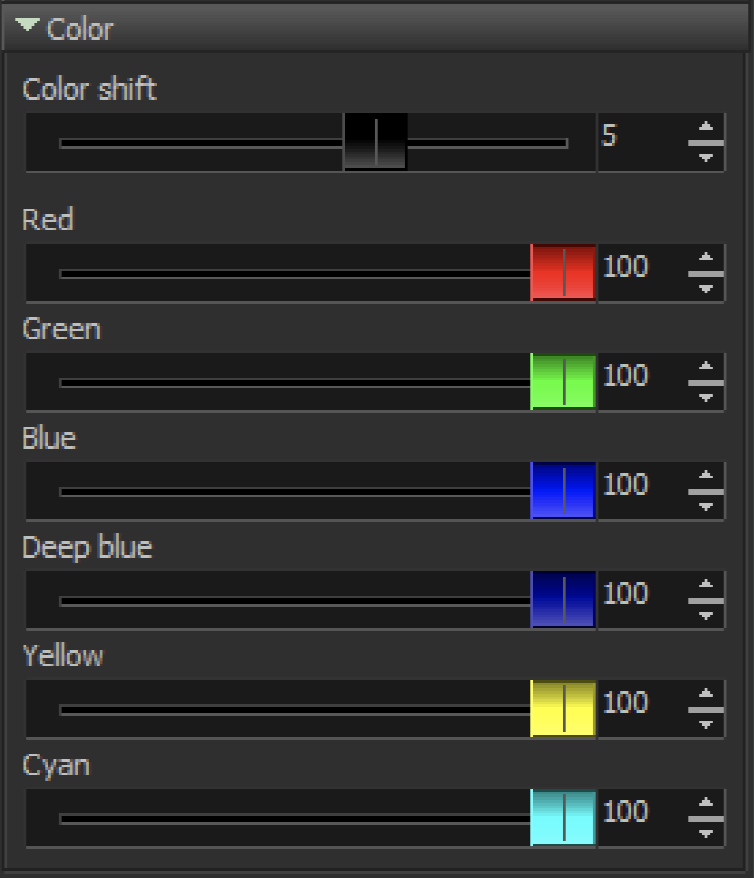Decrease Color shift with down arrow
754x878 pixels.
coord(706,158)
